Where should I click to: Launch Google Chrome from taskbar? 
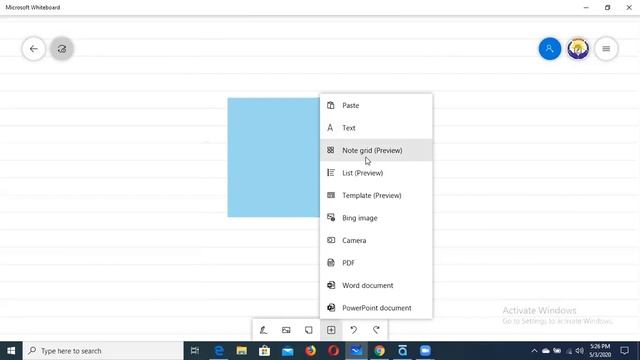click(379, 351)
